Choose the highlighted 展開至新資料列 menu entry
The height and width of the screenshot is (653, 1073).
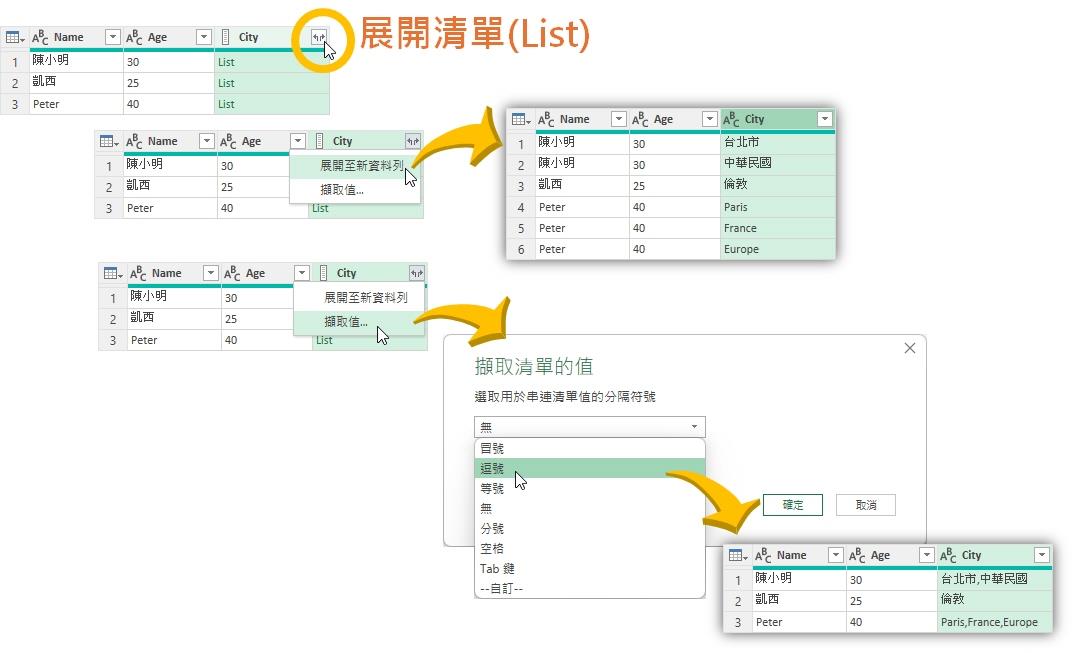pos(362,166)
